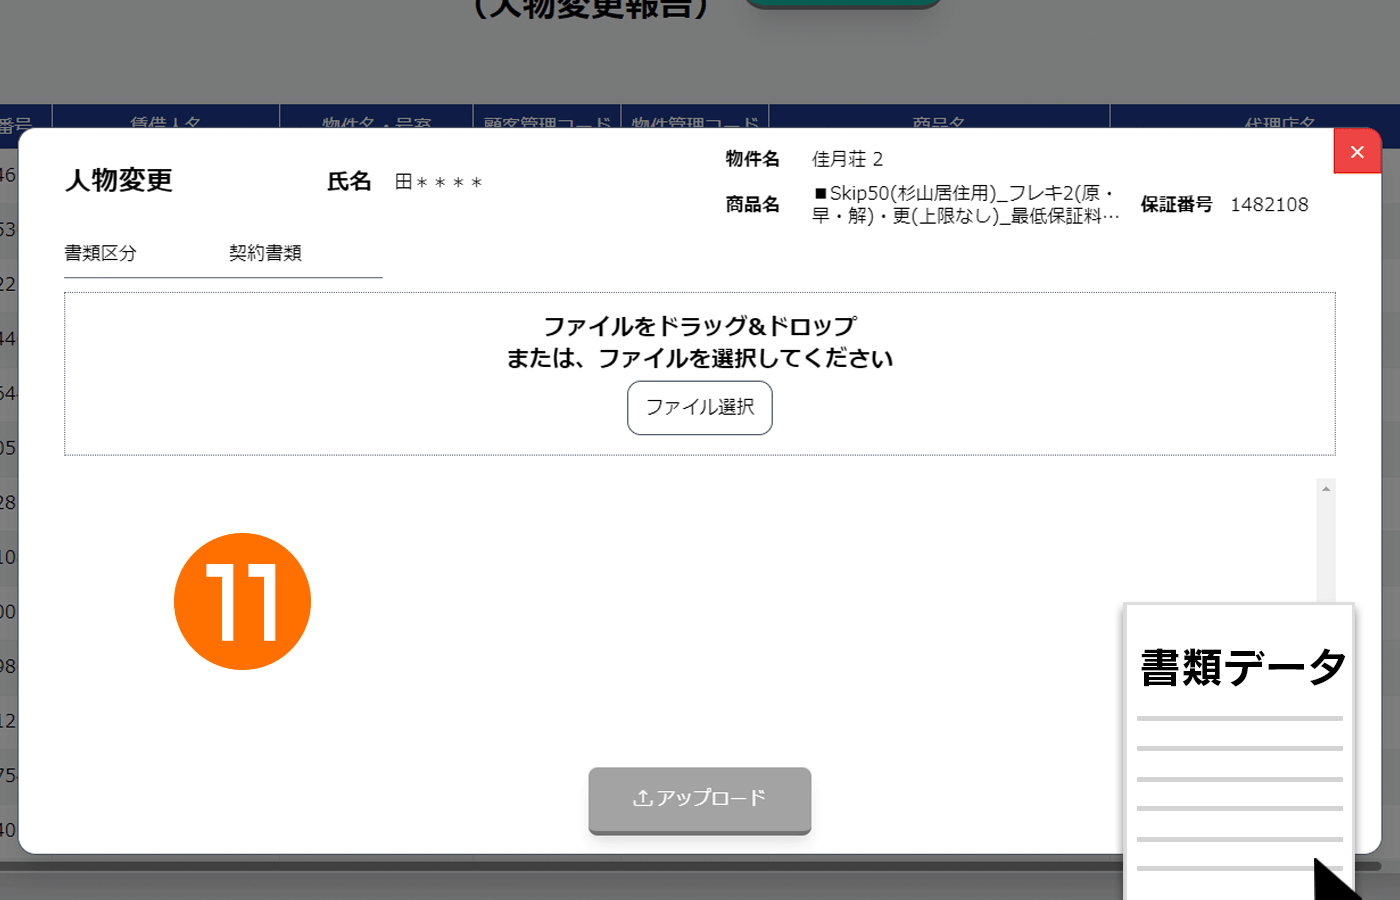The image size is (1400, 900).
Task: Click the 物件名・号室 column header
Action: pyautogui.click(x=376, y=121)
